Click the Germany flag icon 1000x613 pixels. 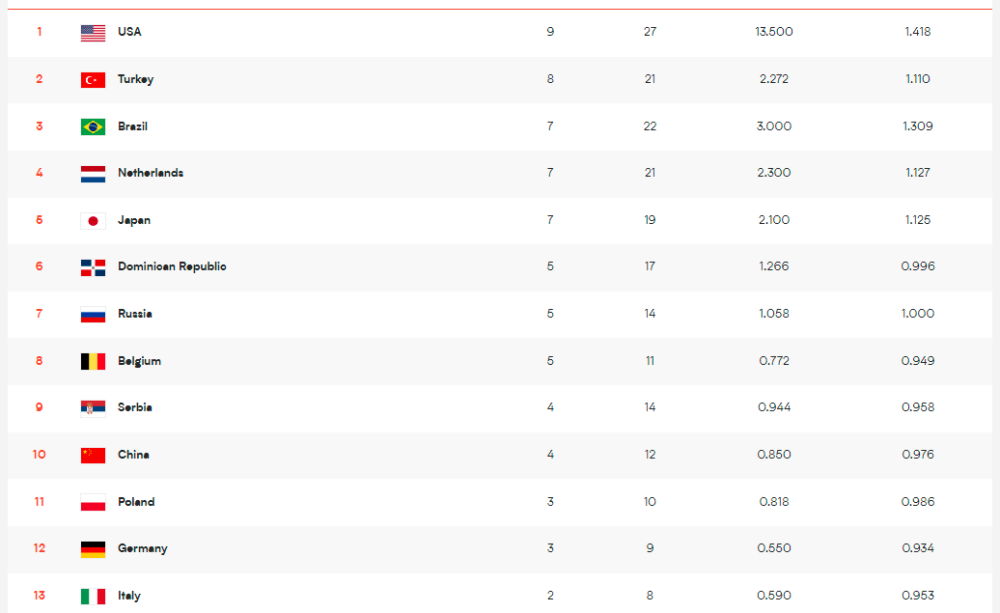click(x=93, y=549)
